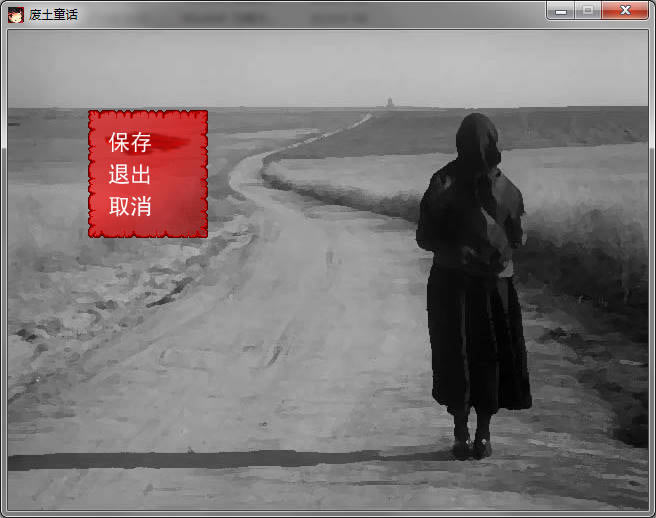Click the figure's long black skirt
The height and width of the screenshot is (518, 656).
[x=479, y=339]
